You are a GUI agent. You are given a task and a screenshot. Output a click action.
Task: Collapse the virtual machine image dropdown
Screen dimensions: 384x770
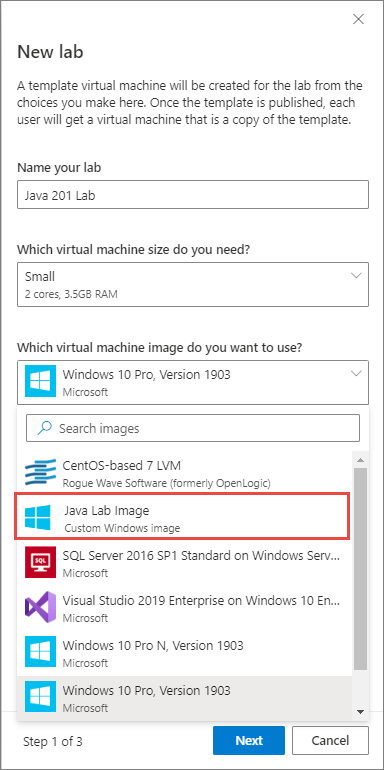coord(192,382)
